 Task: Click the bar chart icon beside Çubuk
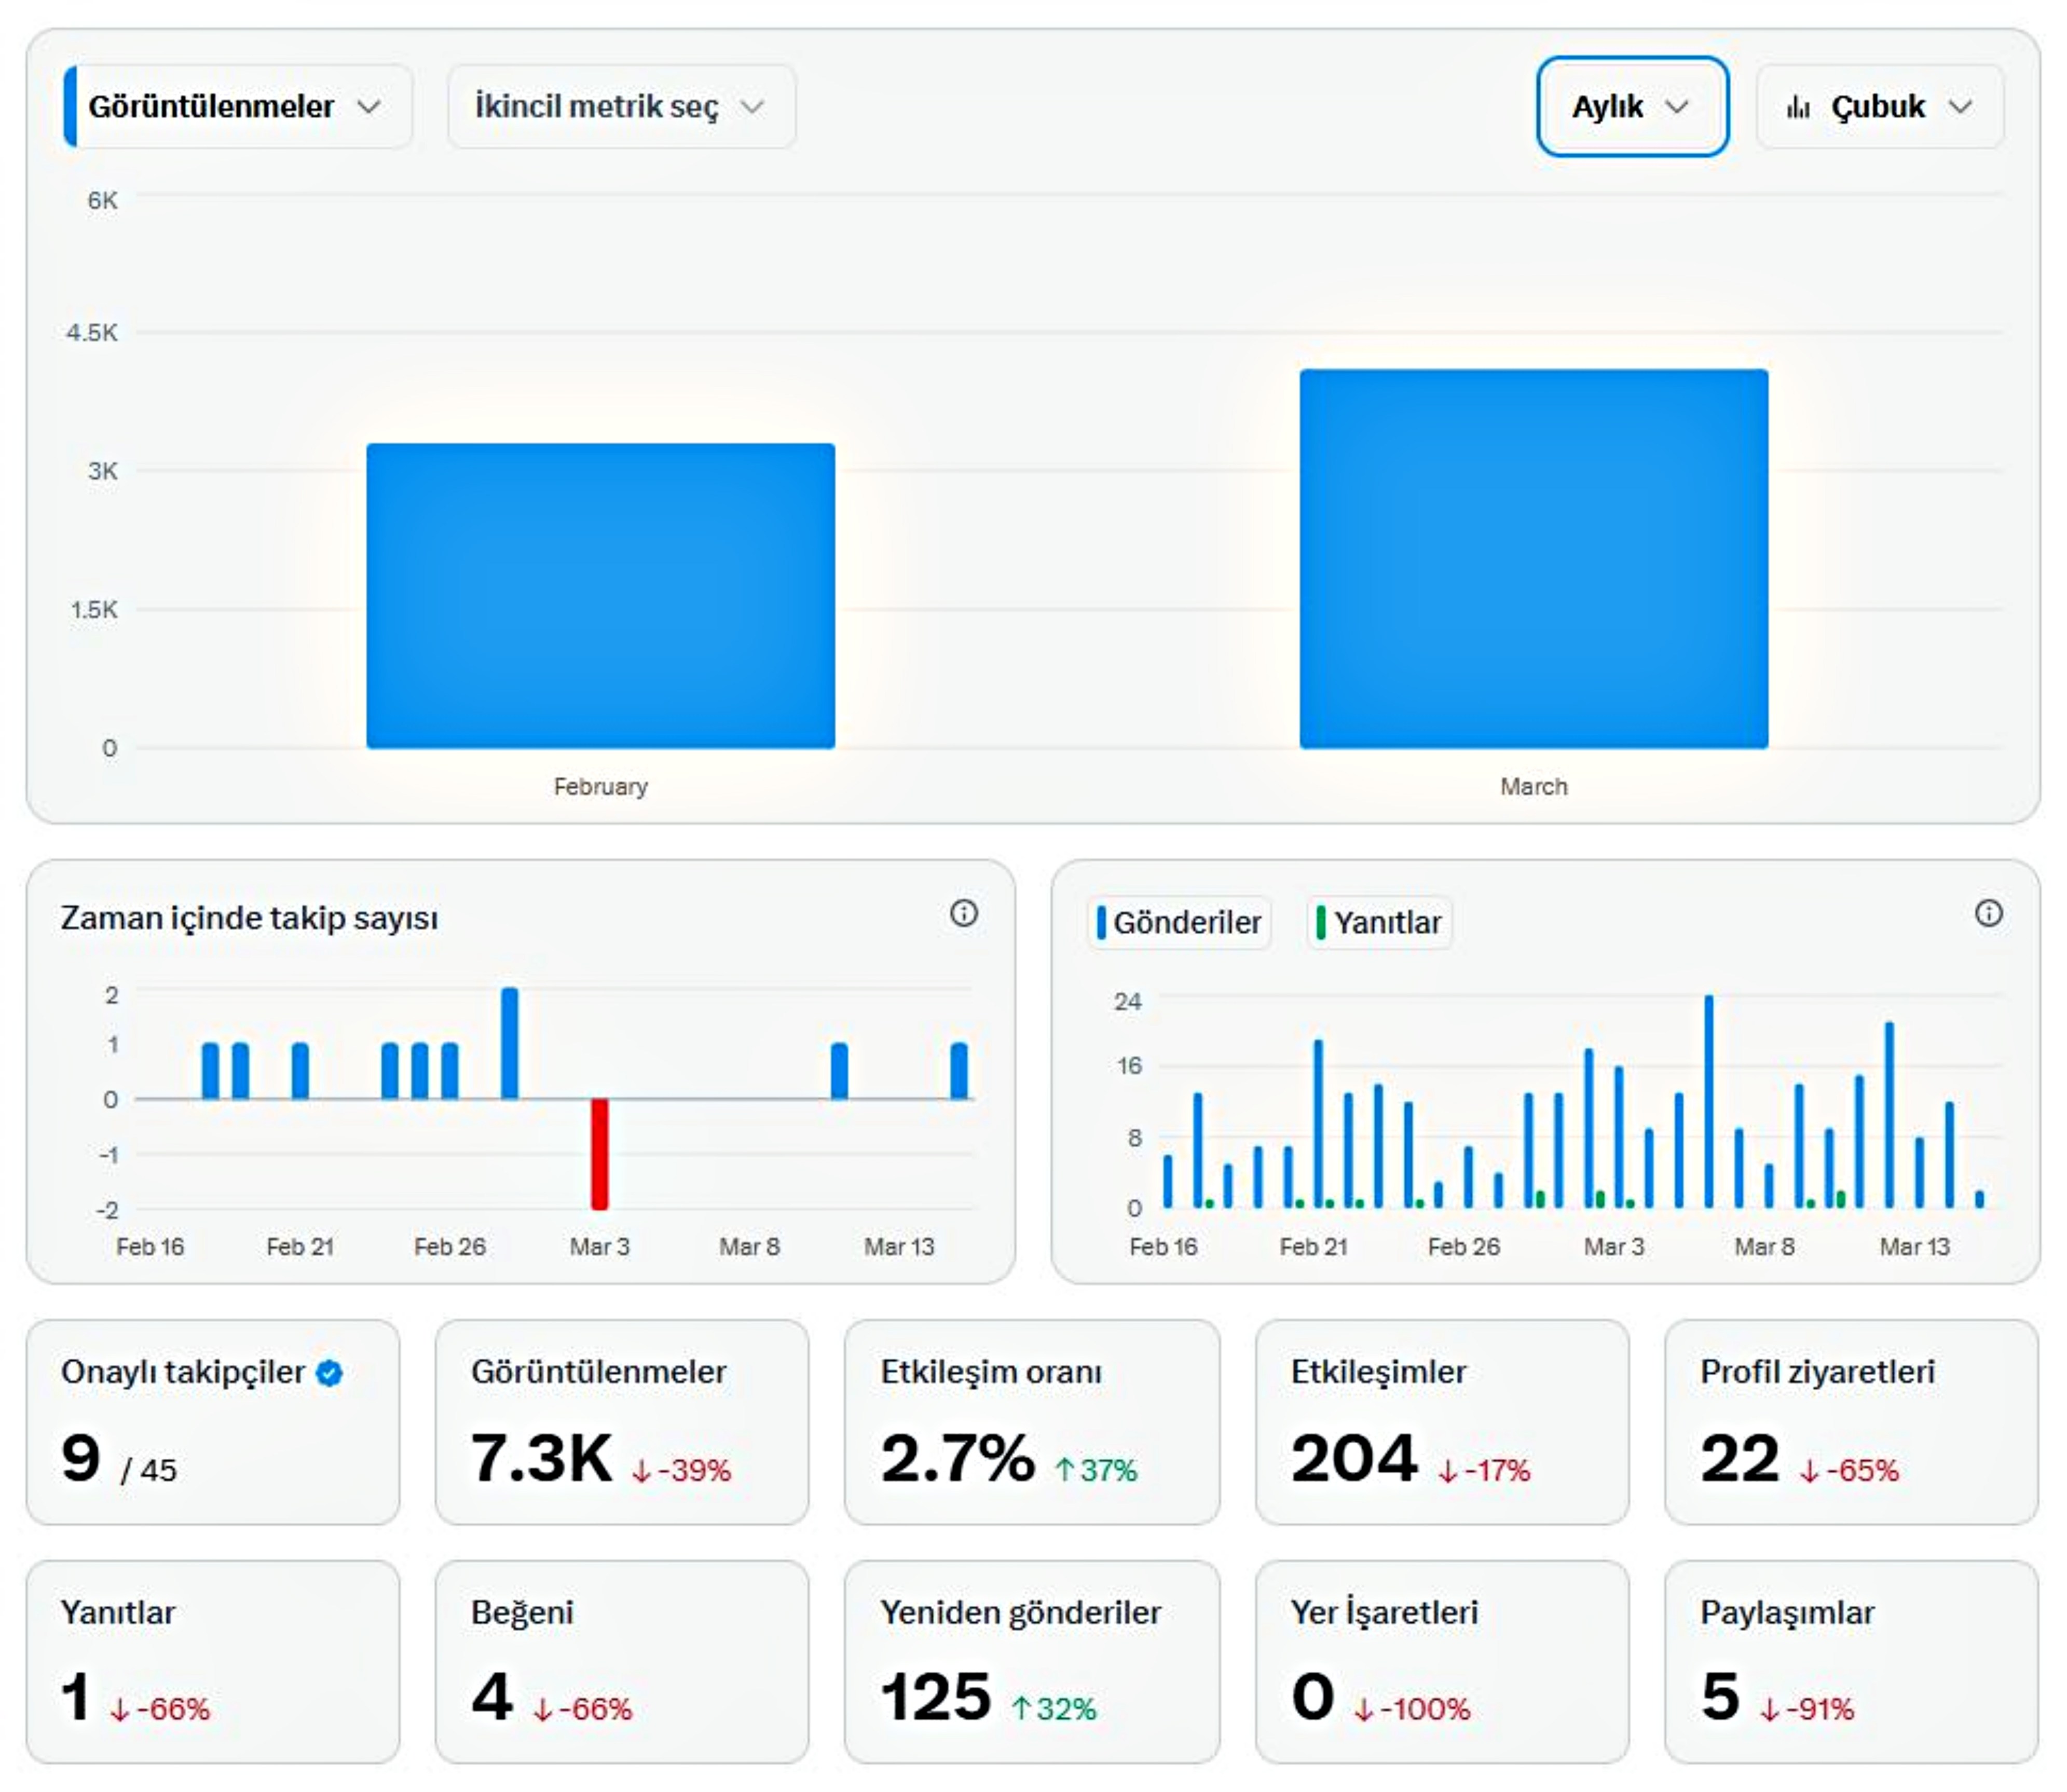1798,107
